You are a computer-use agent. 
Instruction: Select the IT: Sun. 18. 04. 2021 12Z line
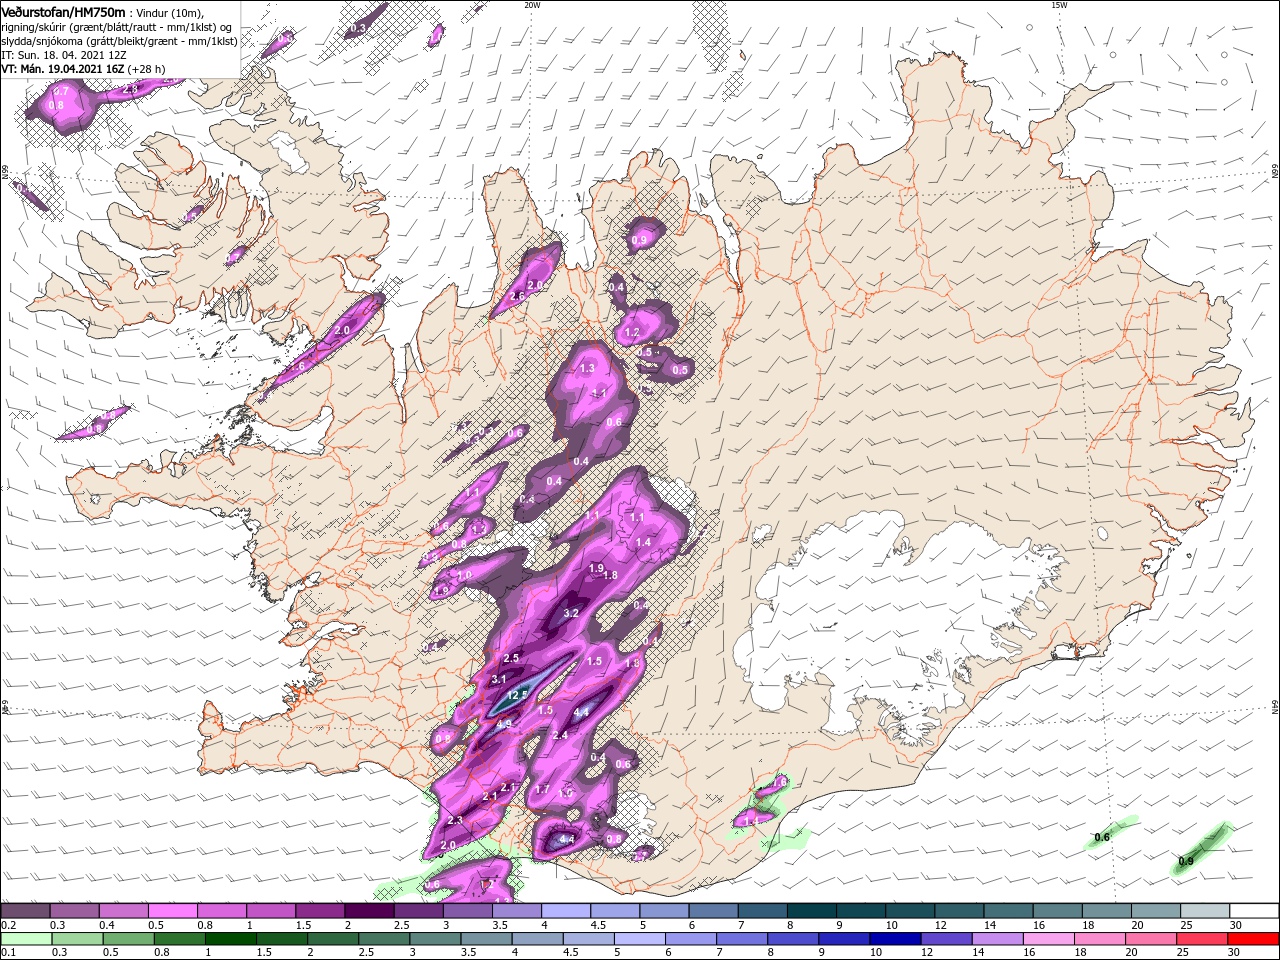point(63,55)
